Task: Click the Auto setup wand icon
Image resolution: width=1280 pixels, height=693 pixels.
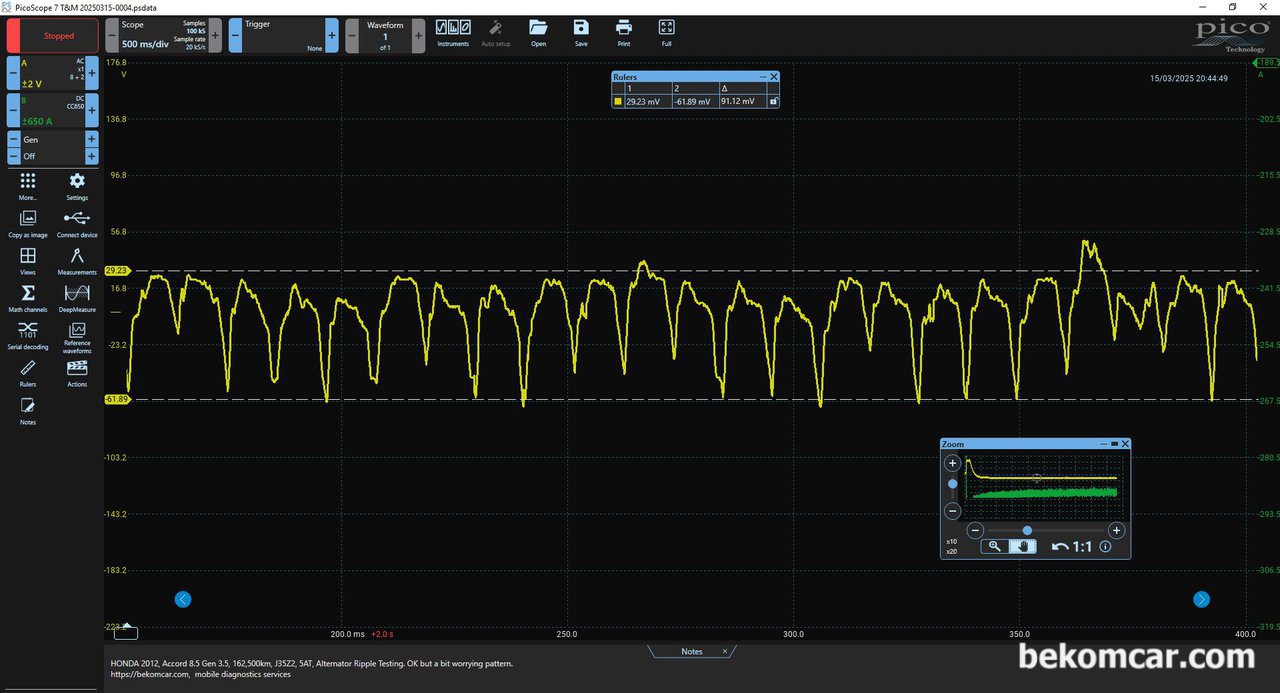Action: (x=496, y=33)
